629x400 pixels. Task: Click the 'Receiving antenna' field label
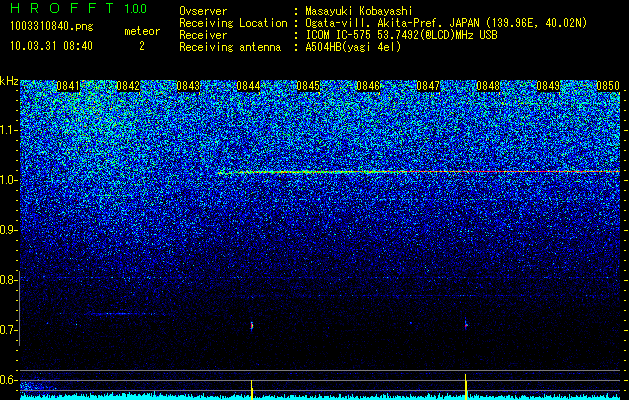(x=230, y=47)
